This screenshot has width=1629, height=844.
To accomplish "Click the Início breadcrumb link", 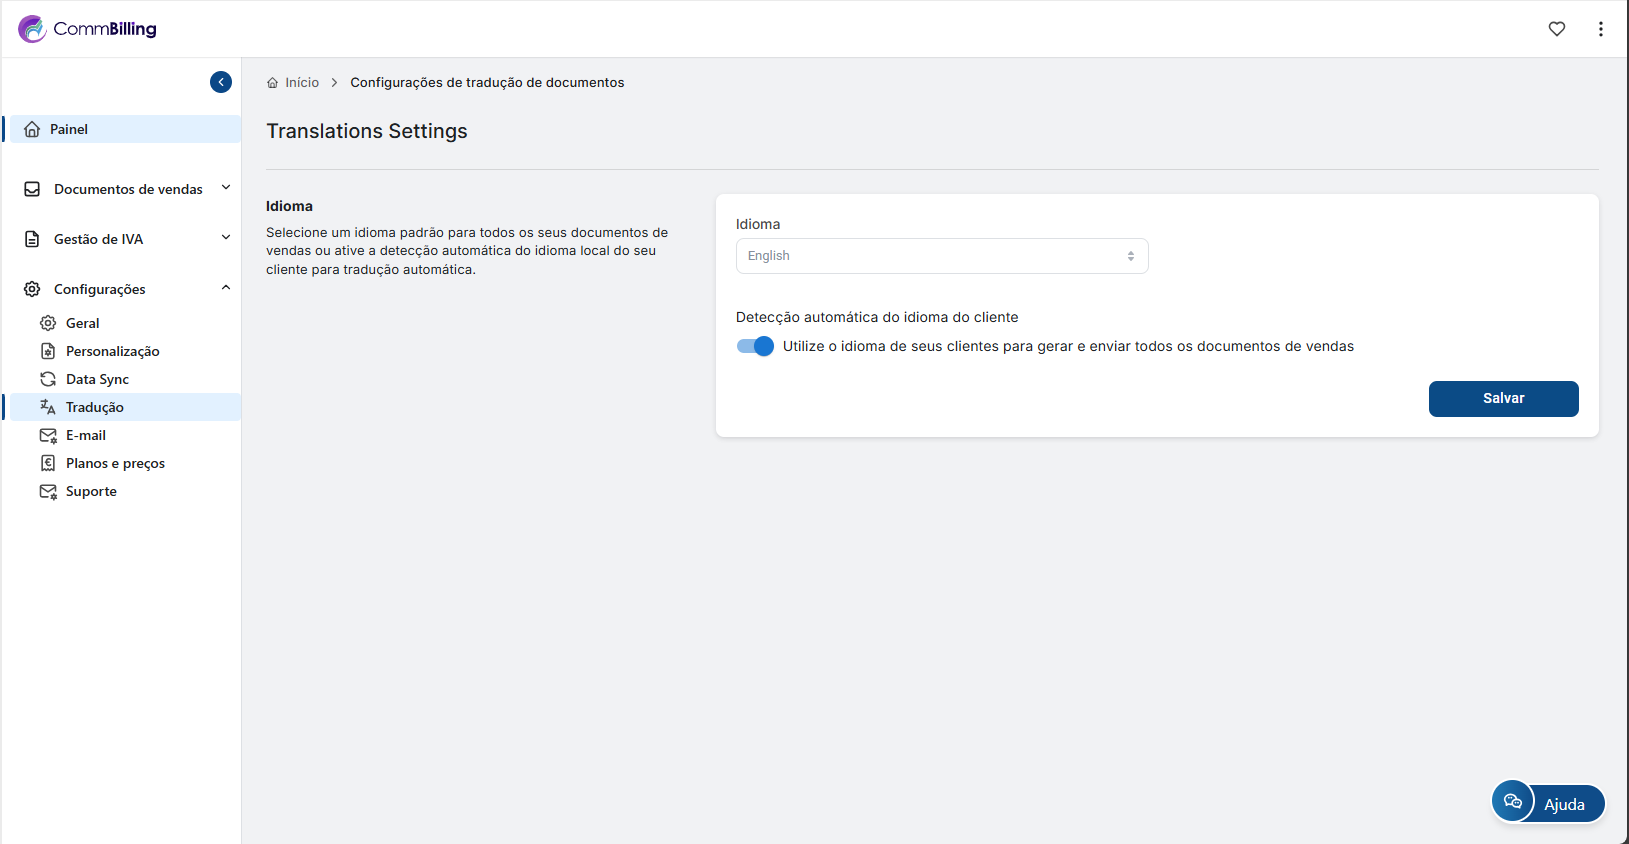I will pos(302,83).
